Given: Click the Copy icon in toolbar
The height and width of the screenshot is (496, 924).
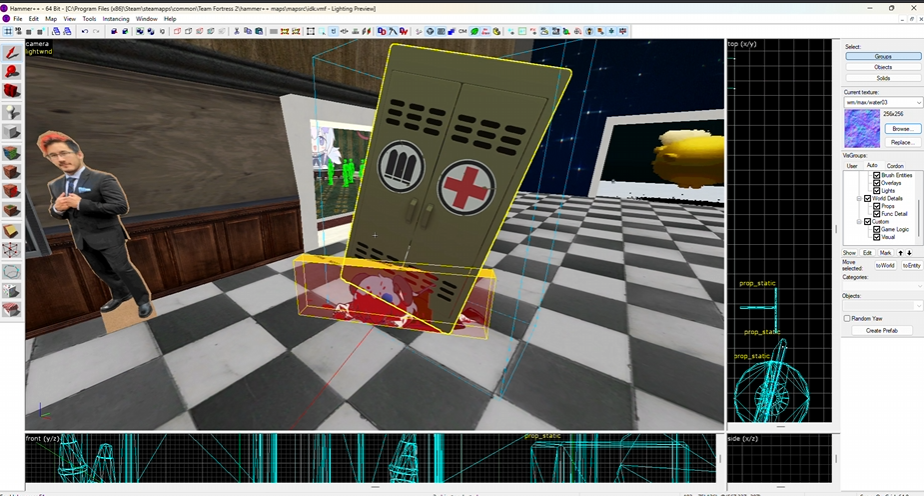Looking at the screenshot, I should pyautogui.click(x=248, y=31).
